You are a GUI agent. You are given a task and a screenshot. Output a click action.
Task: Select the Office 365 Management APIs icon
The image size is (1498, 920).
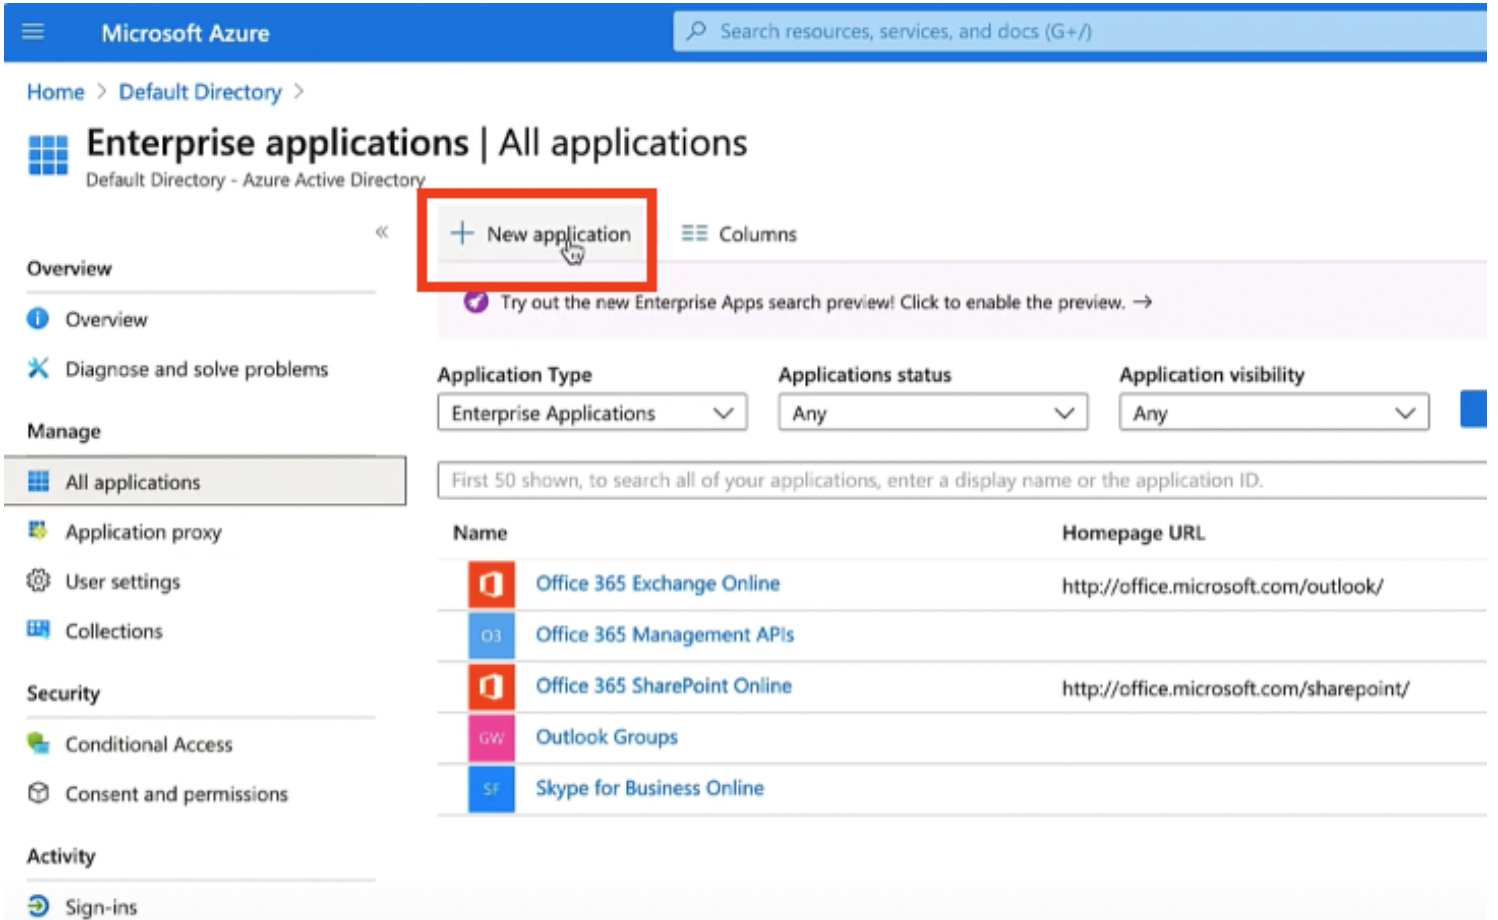(492, 635)
